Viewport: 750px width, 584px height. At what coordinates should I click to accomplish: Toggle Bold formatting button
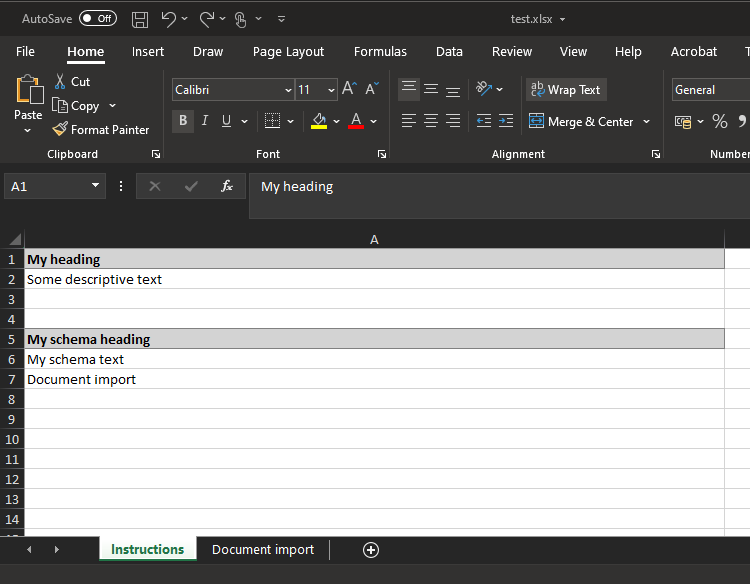183,121
